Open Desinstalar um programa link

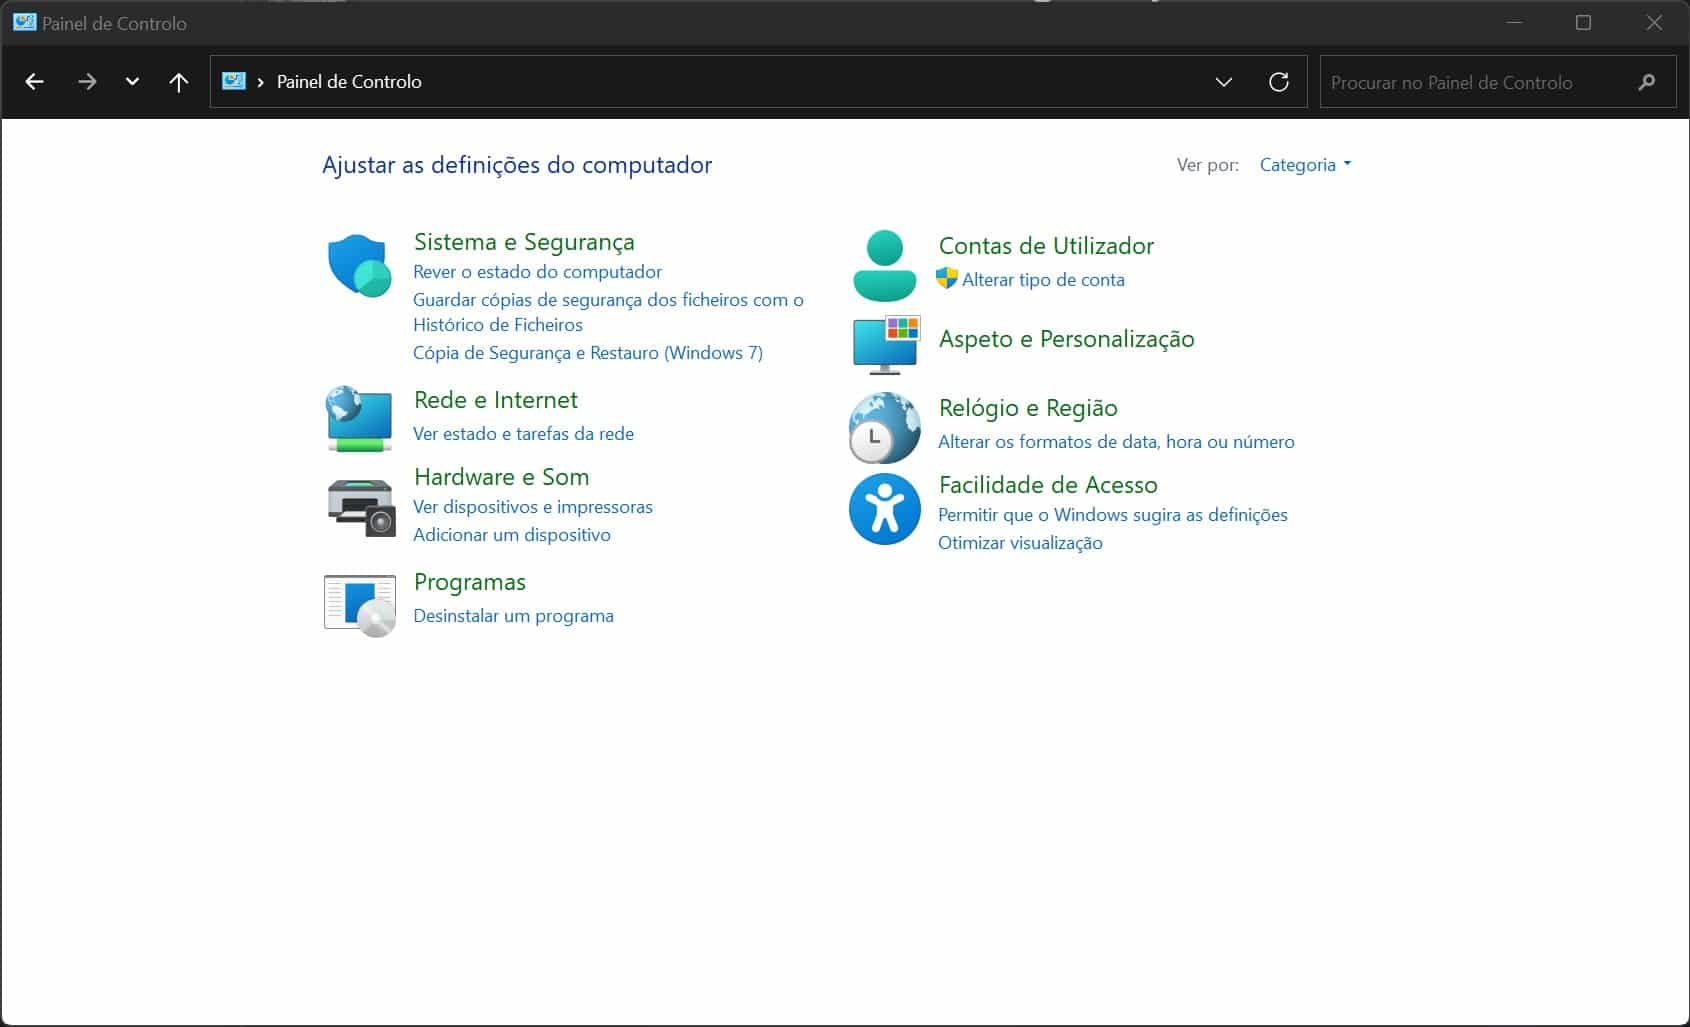(513, 616)
